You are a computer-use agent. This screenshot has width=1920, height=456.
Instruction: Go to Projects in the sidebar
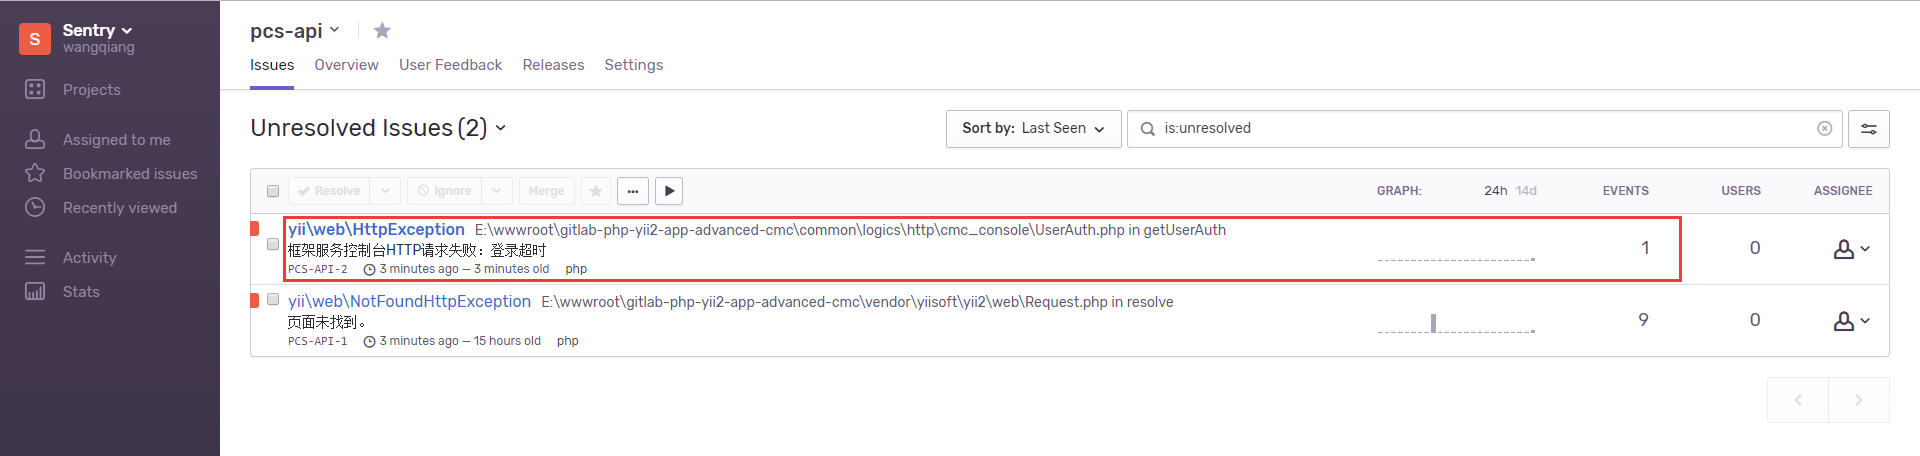coord(91,90)
